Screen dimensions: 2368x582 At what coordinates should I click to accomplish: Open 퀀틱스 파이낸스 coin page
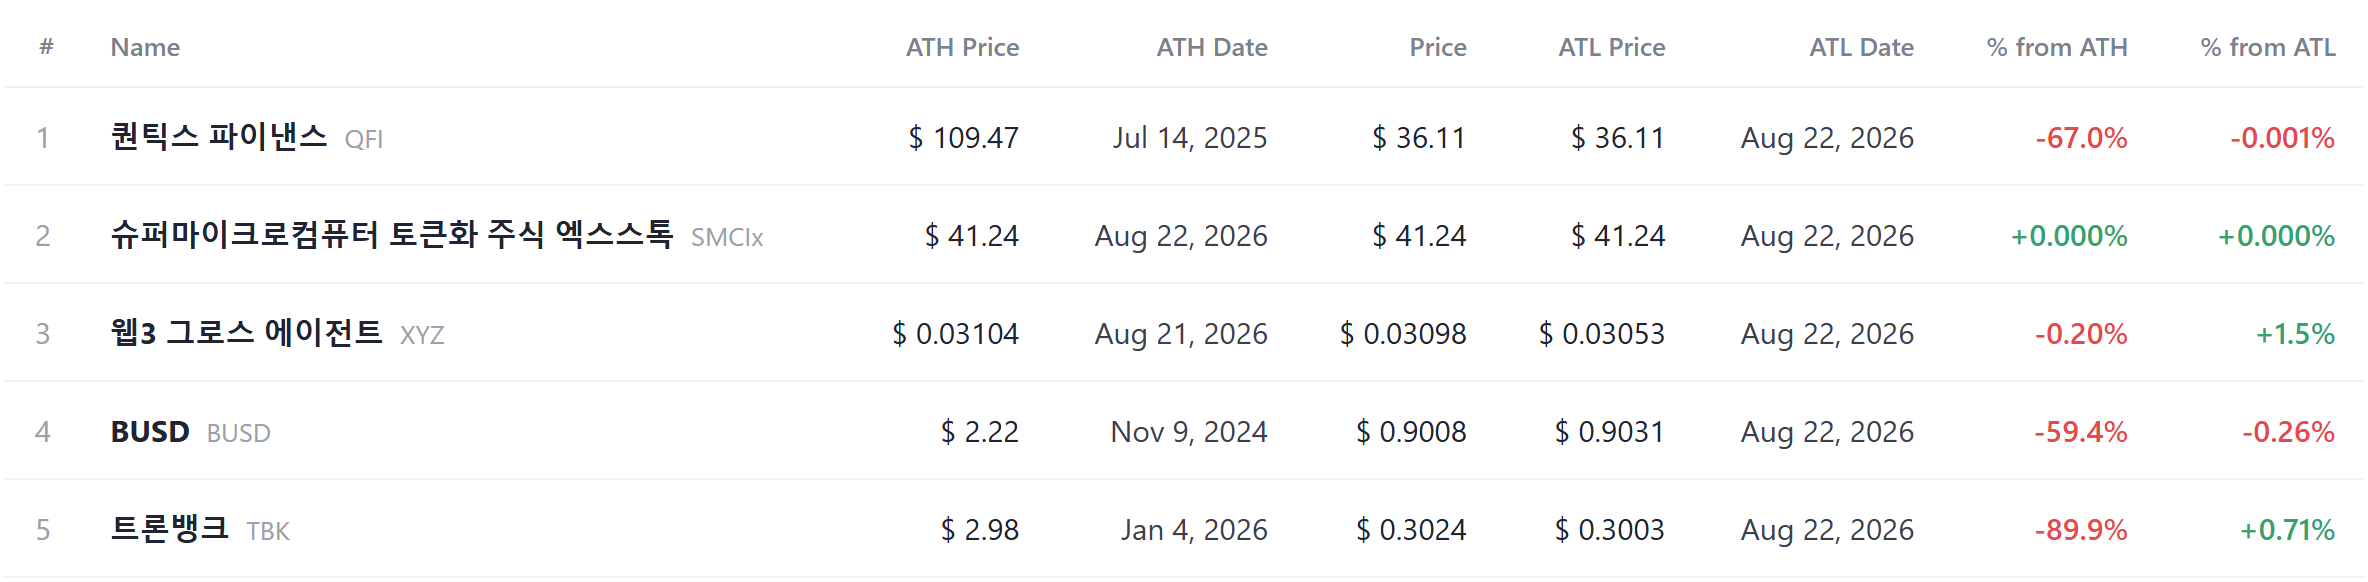coord(219,136)
